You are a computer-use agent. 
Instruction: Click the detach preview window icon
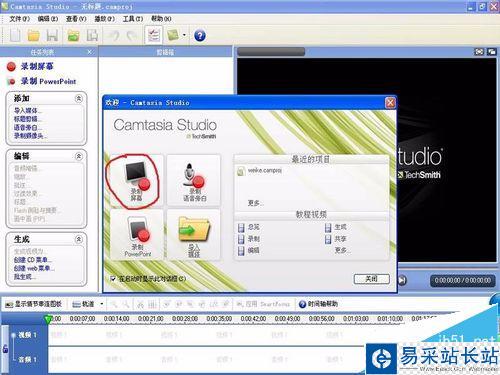pyautogui.click(x=491, y=52)
